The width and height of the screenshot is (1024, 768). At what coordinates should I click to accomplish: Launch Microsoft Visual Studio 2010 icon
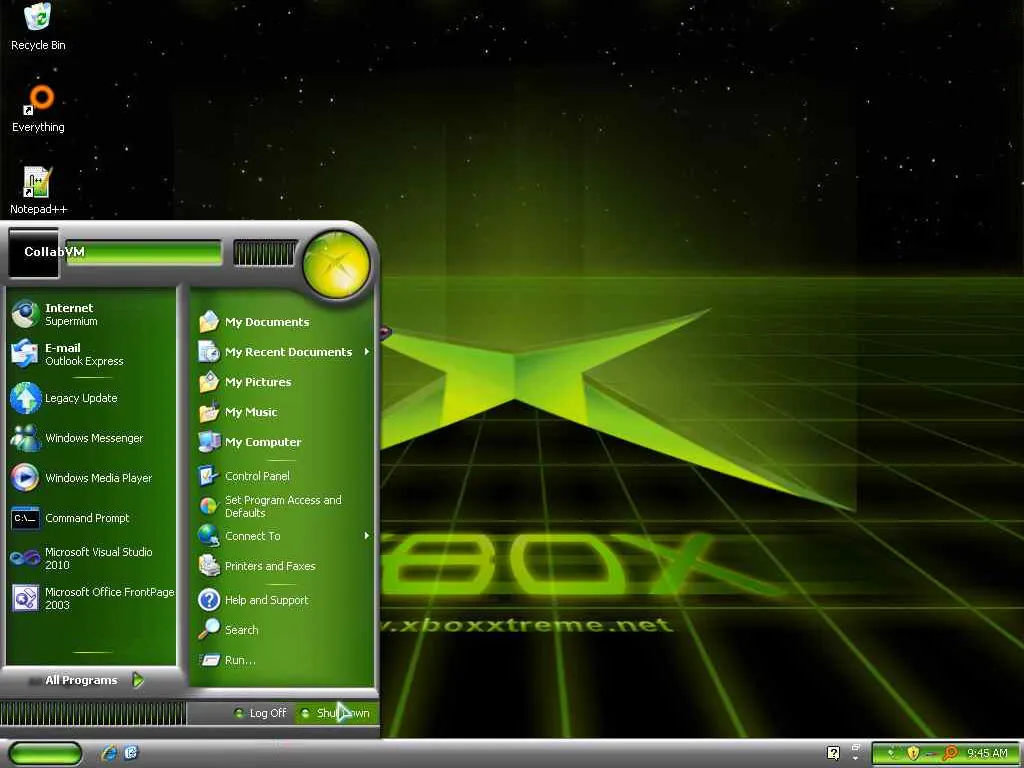pyautogui.click(x=25, y=558)
